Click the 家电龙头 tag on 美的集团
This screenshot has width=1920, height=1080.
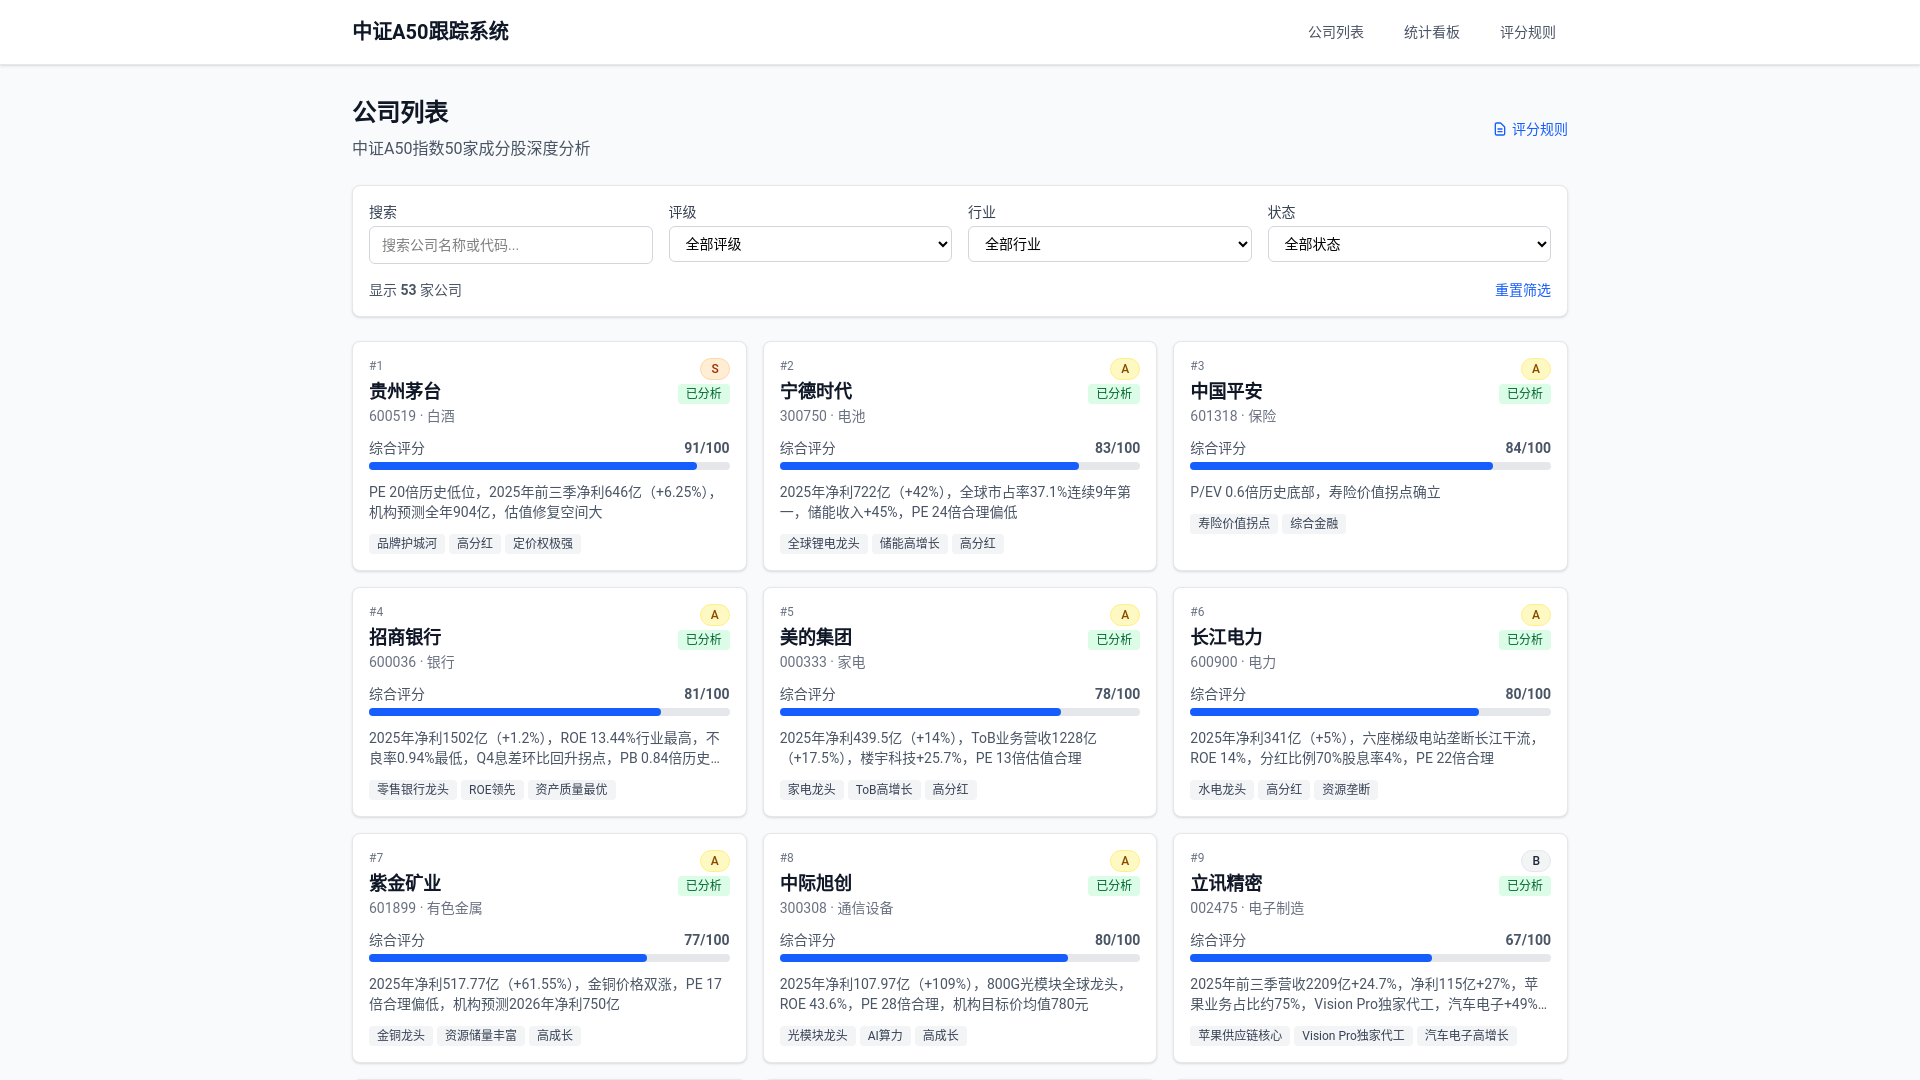click(812, 790)
